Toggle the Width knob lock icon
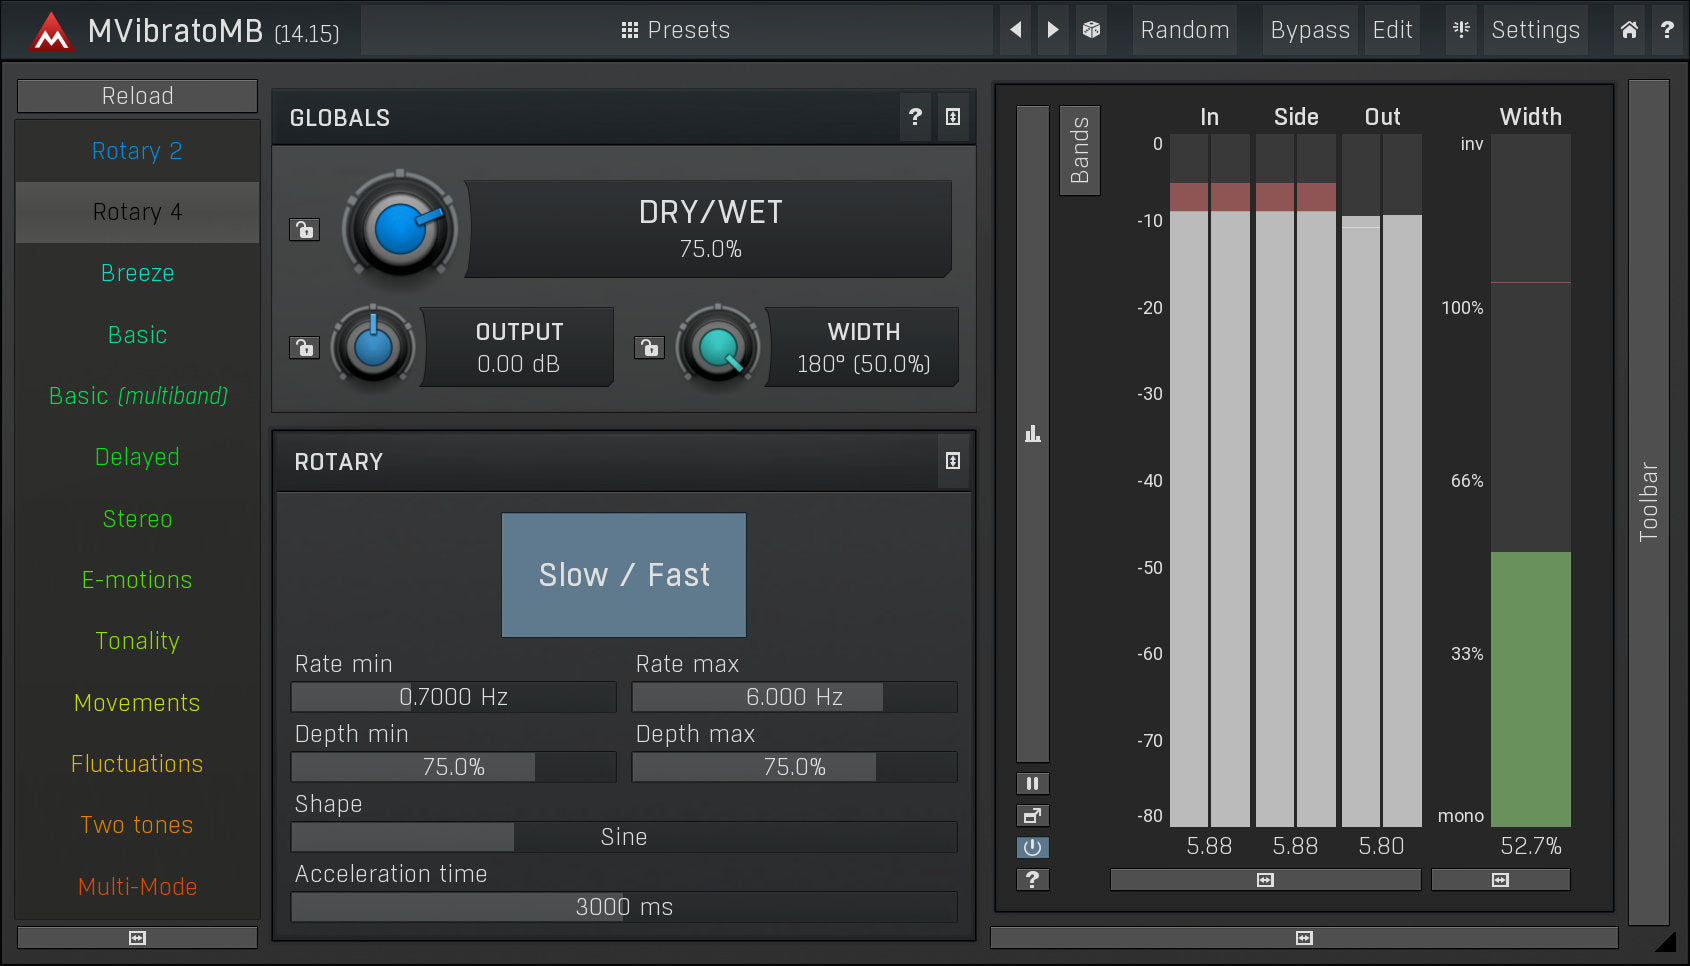Viewport: 1690px width, 966px height. pos(649,348)
